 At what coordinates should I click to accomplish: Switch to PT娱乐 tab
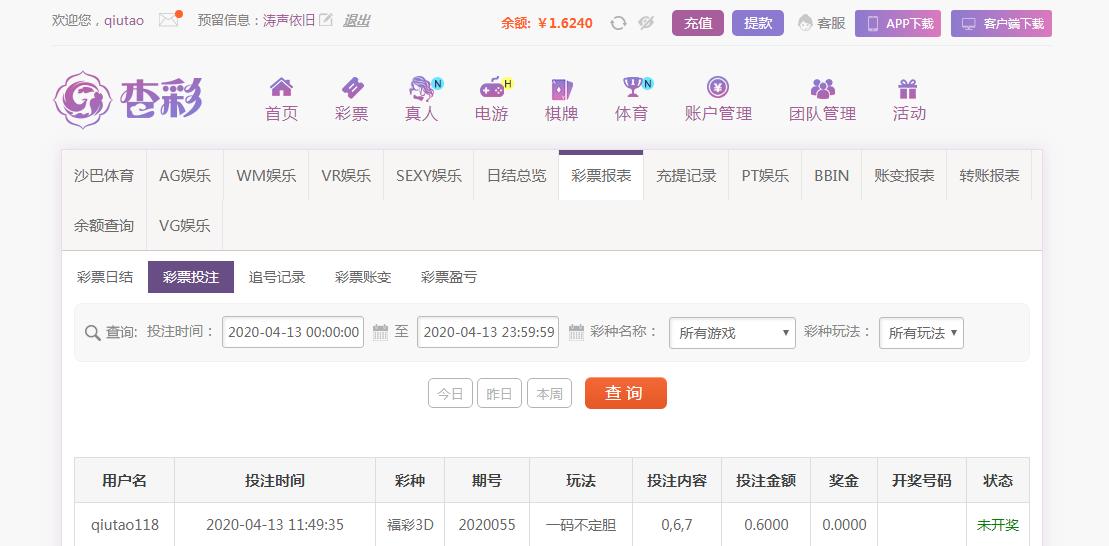765,175
